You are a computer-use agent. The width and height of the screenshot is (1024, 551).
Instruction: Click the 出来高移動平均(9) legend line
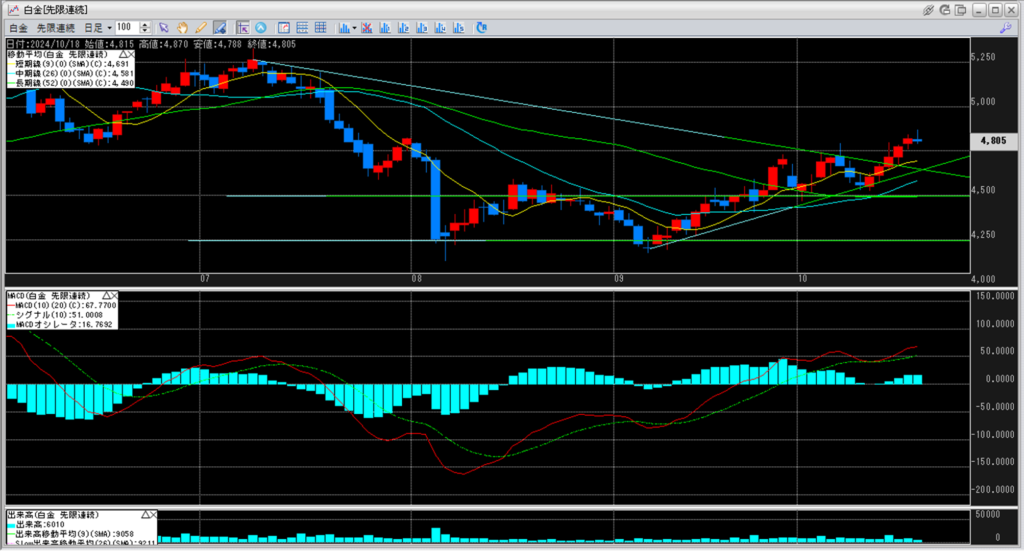coord(71,533)
